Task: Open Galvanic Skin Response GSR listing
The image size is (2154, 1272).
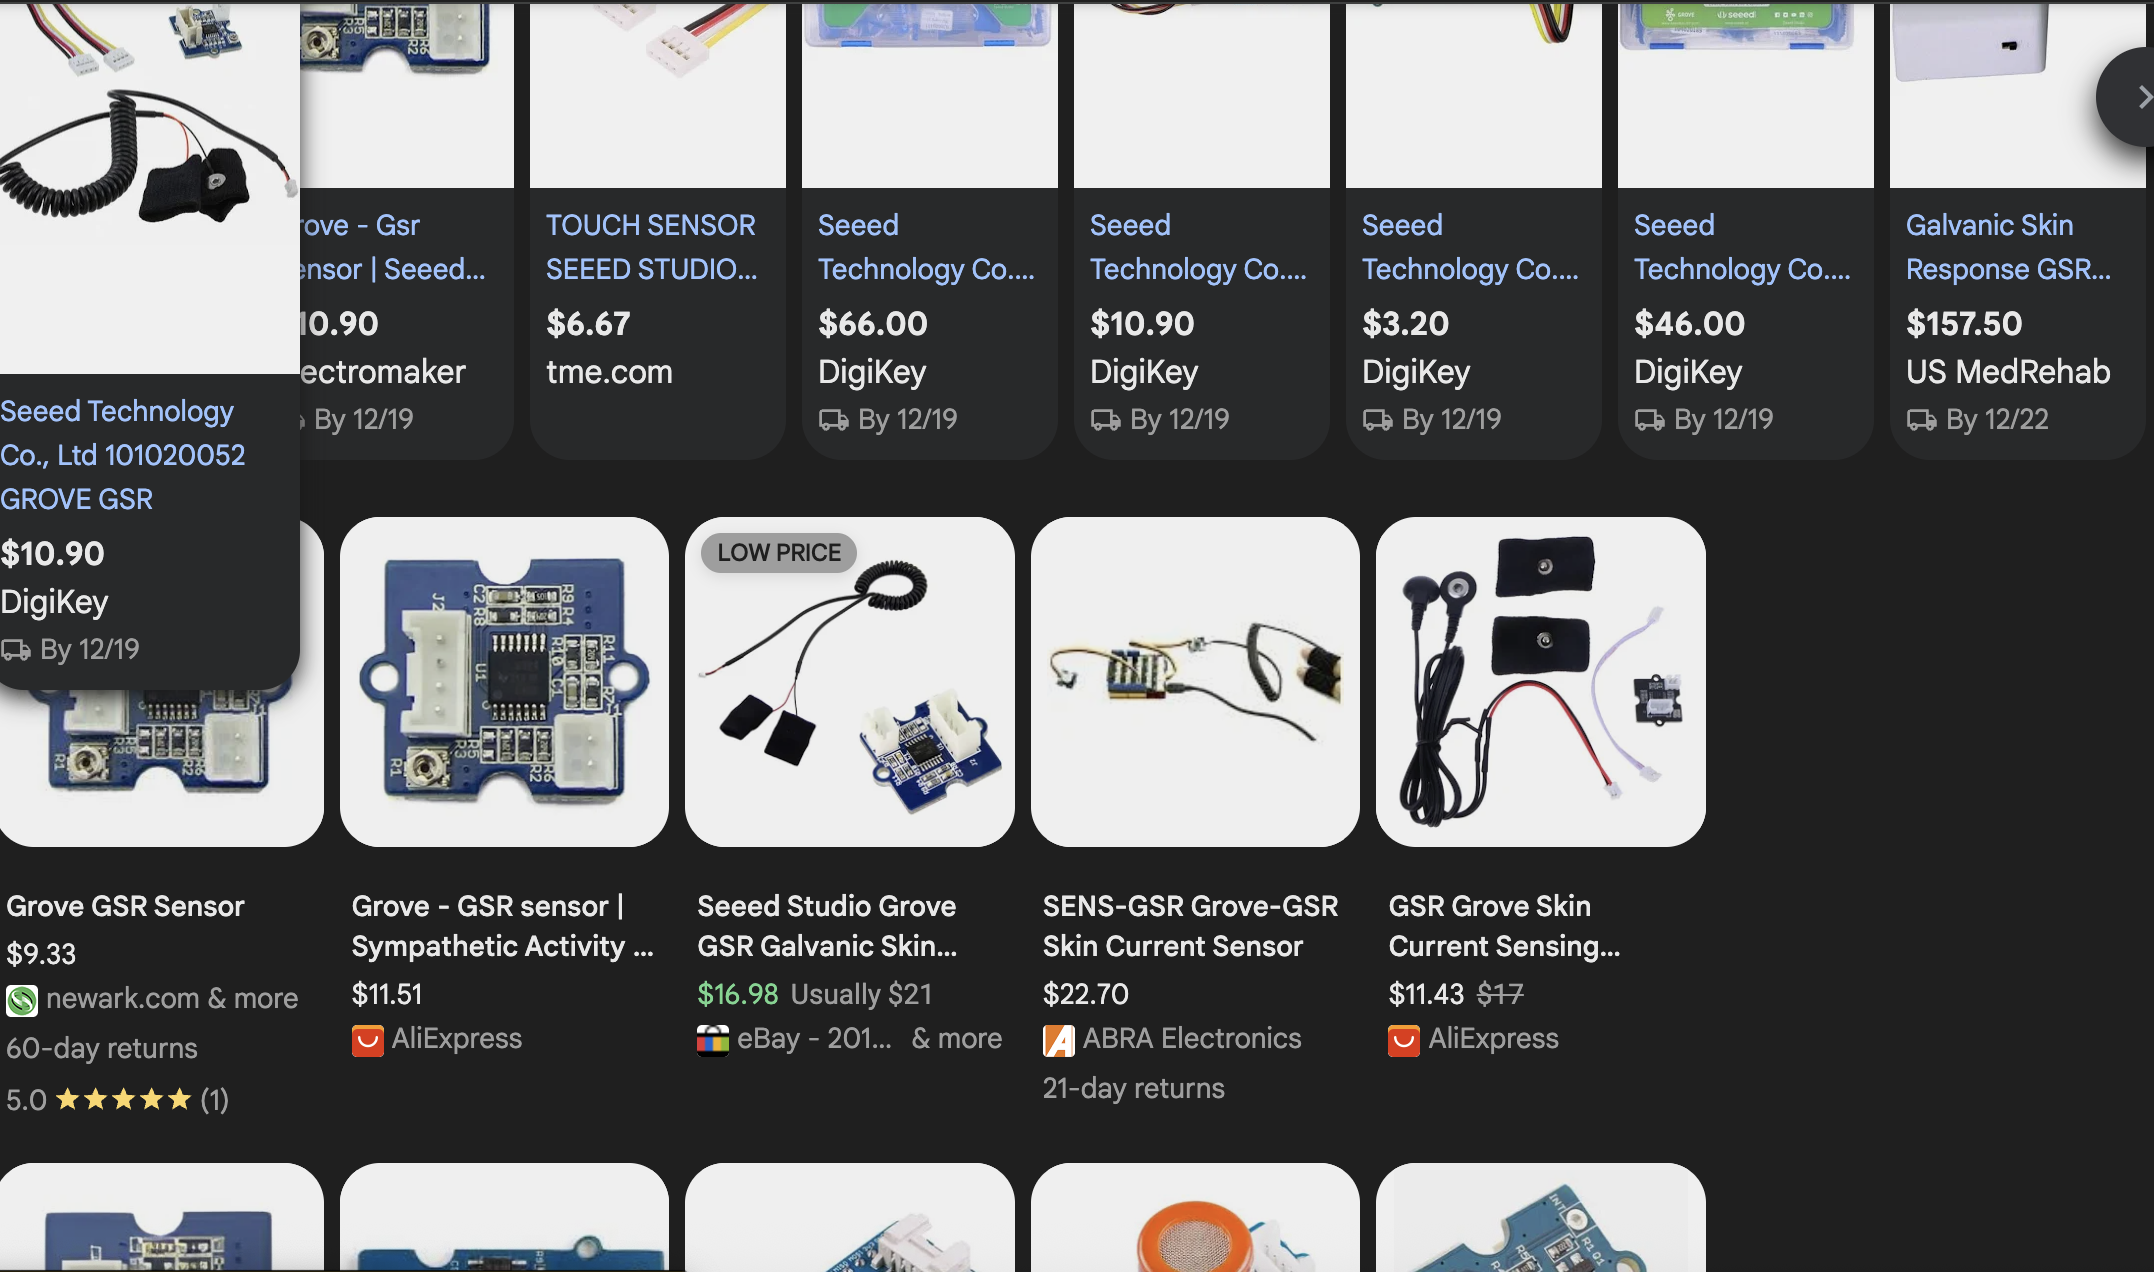Action: [2008, 247]
